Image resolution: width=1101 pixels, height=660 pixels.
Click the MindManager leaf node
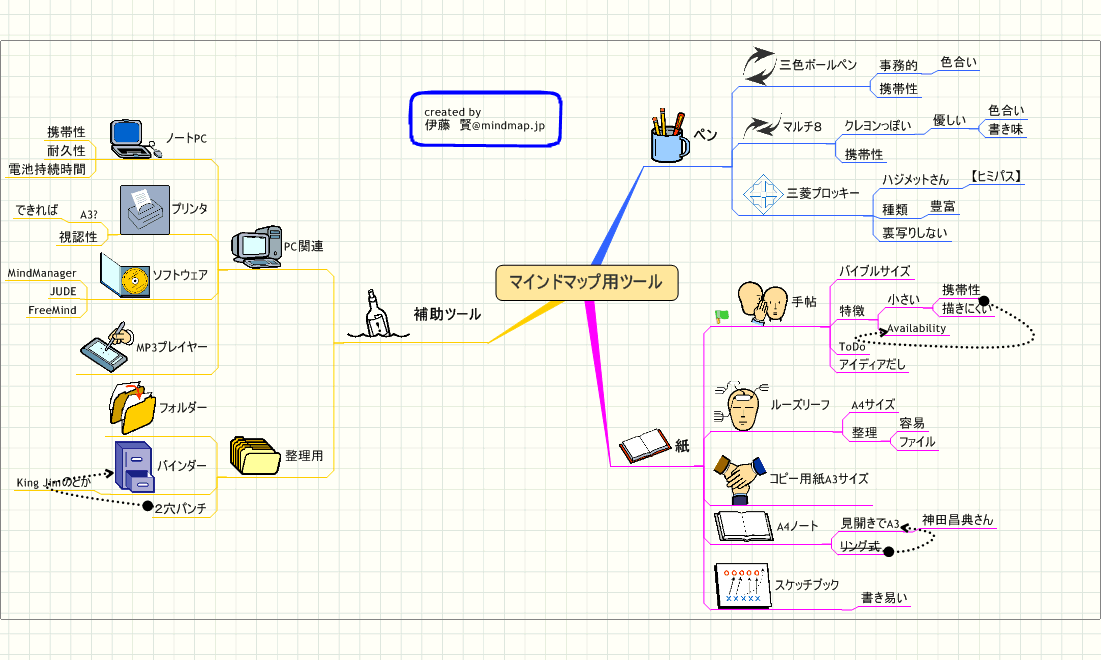(42, 272)
